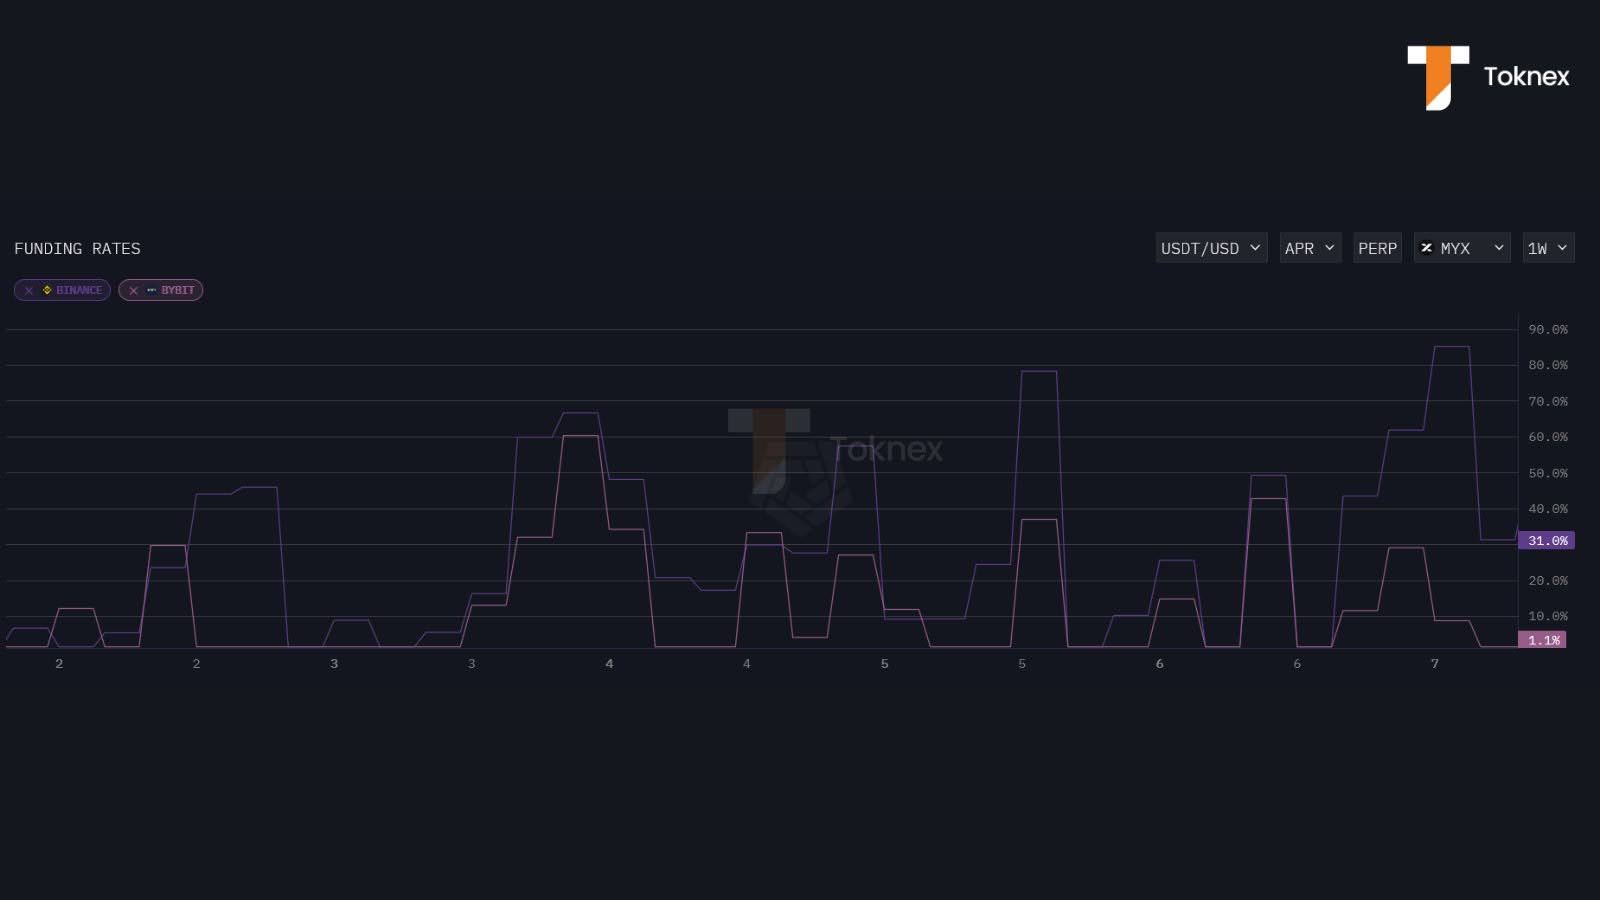Change the 1W timeframe dropdown
This screenshot has height=900, width=1600.
click(1548, 248)
